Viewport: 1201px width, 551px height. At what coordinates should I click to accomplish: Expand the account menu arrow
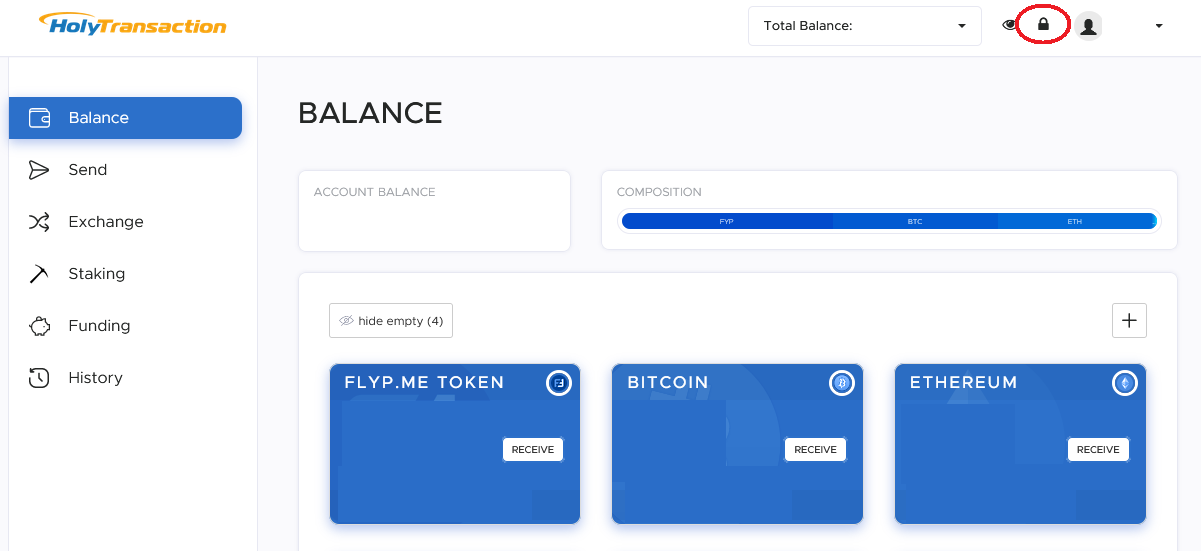1159,26
